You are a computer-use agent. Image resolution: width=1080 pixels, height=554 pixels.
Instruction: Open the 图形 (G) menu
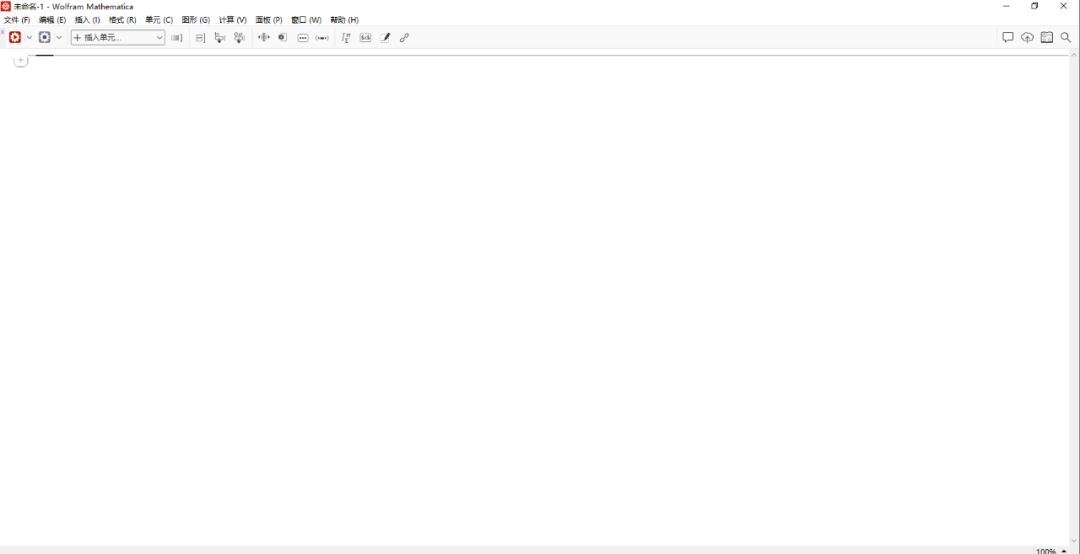pos(196,20)
